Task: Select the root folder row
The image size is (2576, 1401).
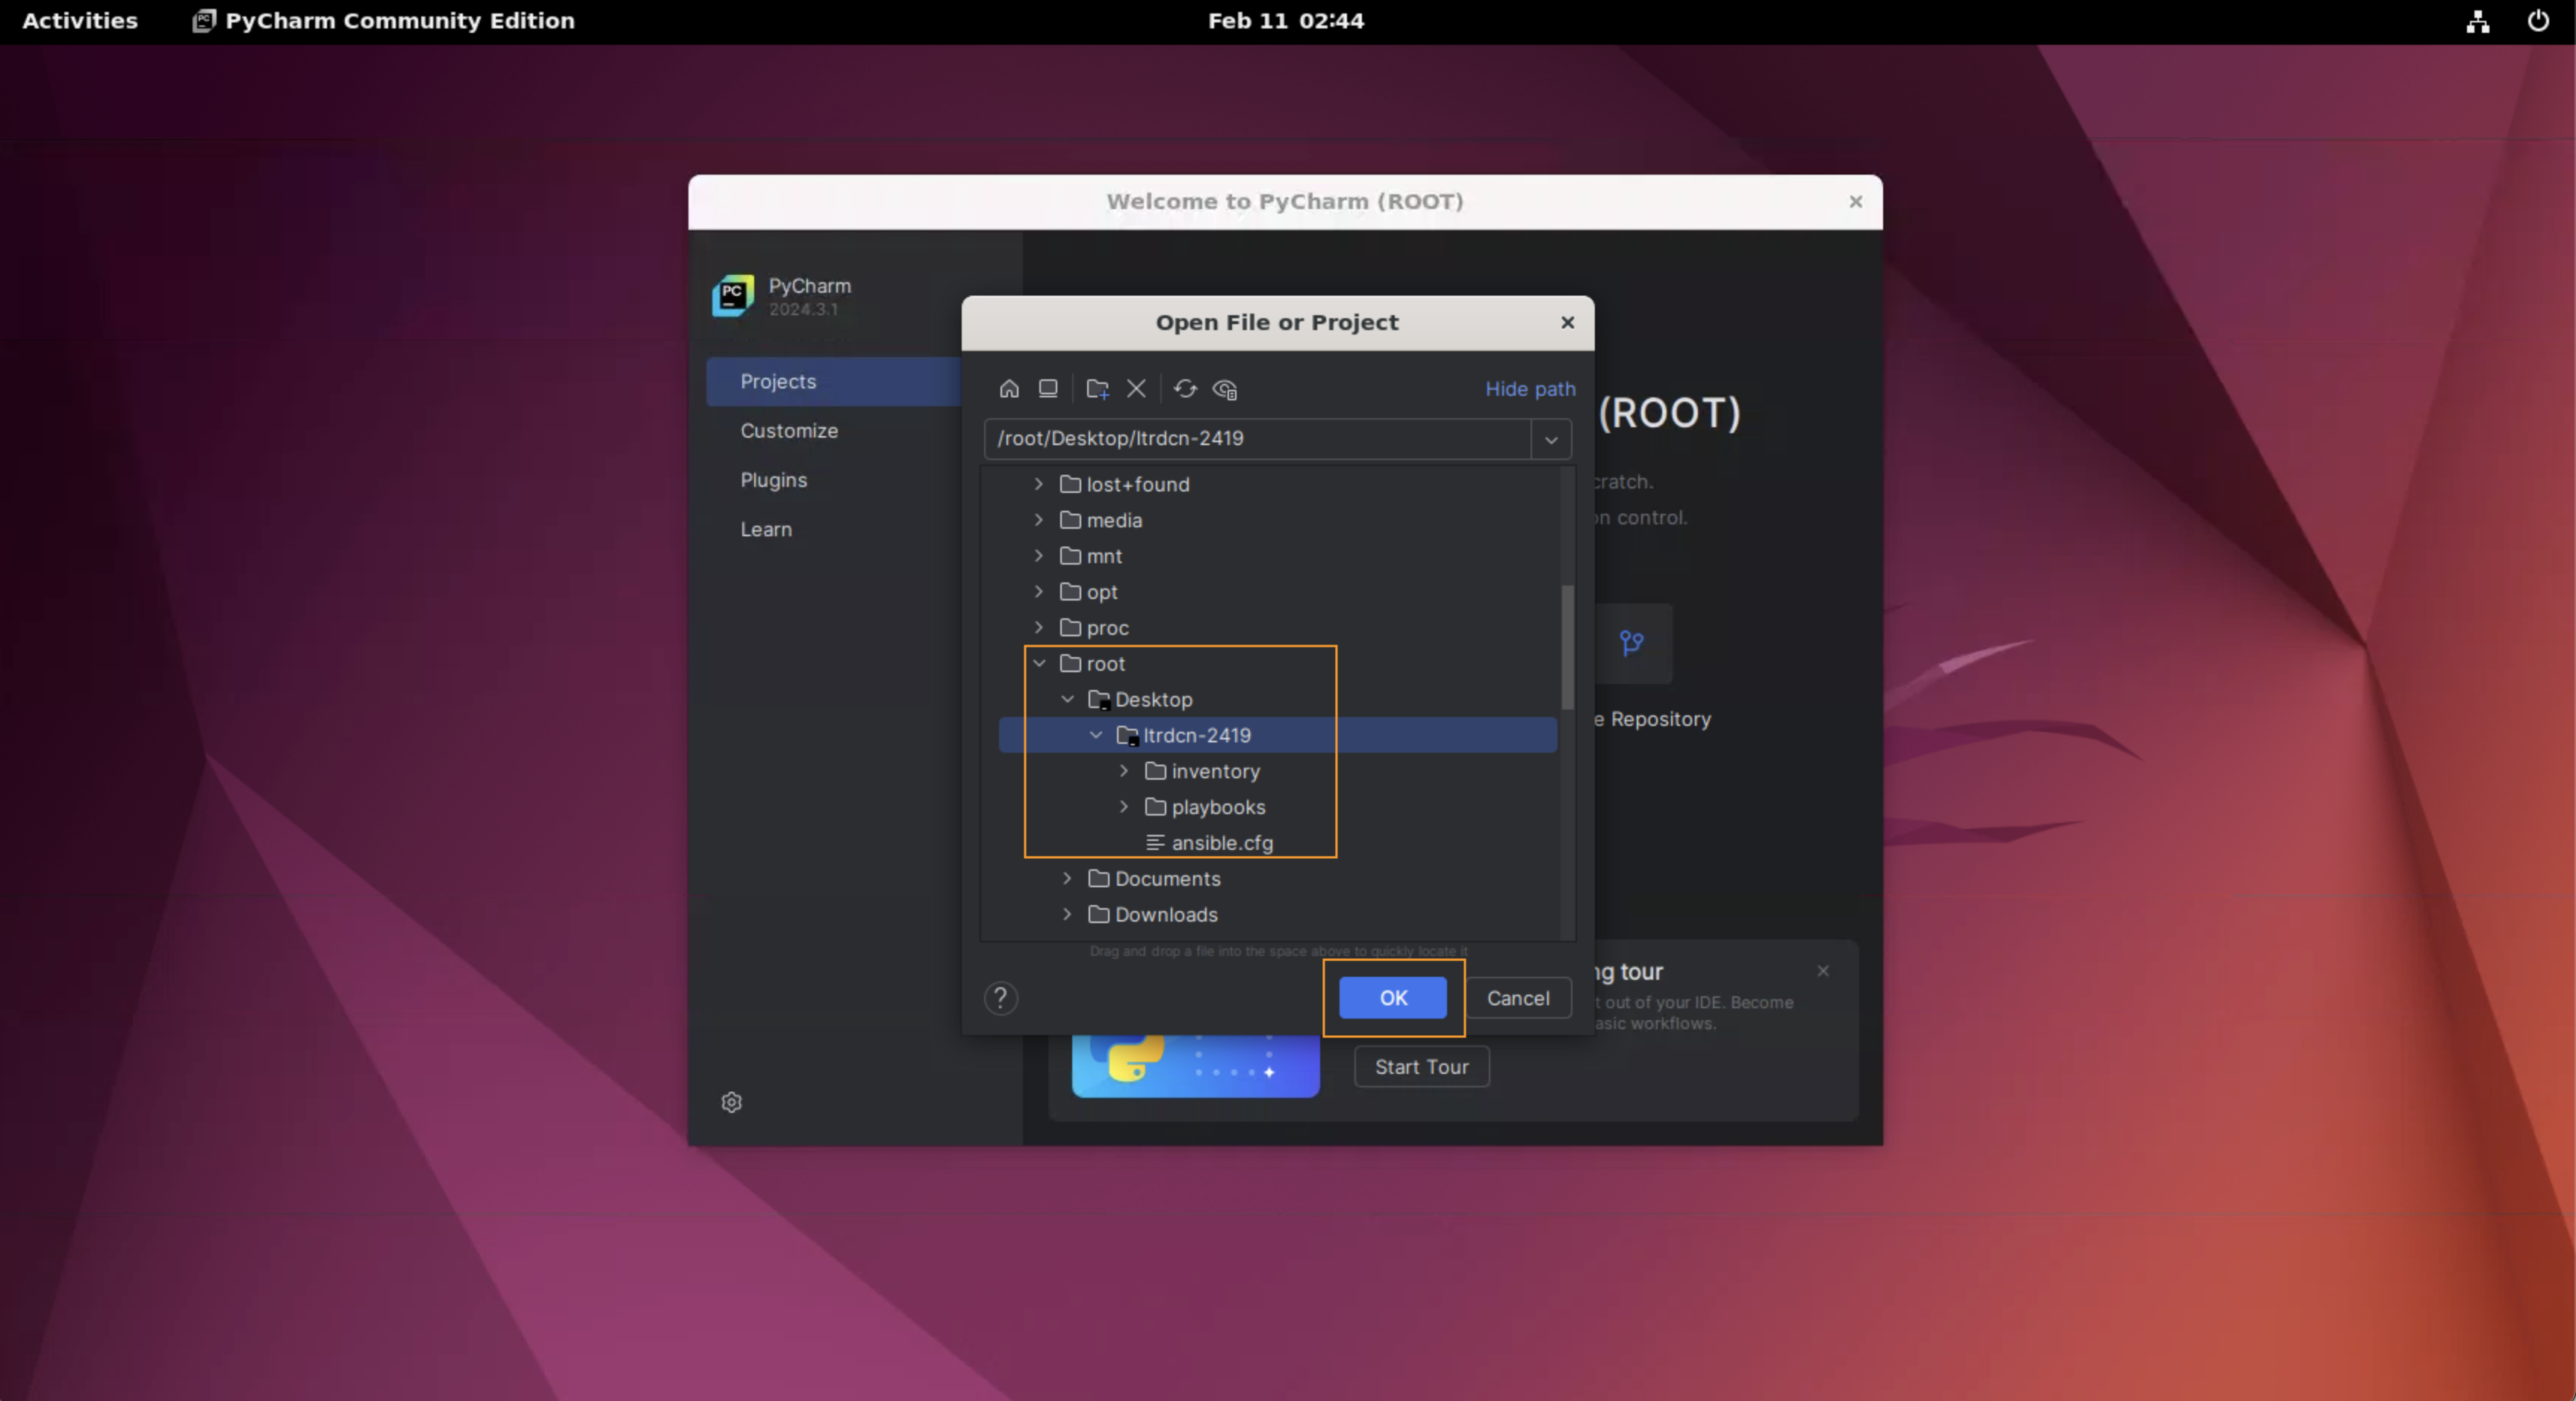Action: (x=1278, y=664)
